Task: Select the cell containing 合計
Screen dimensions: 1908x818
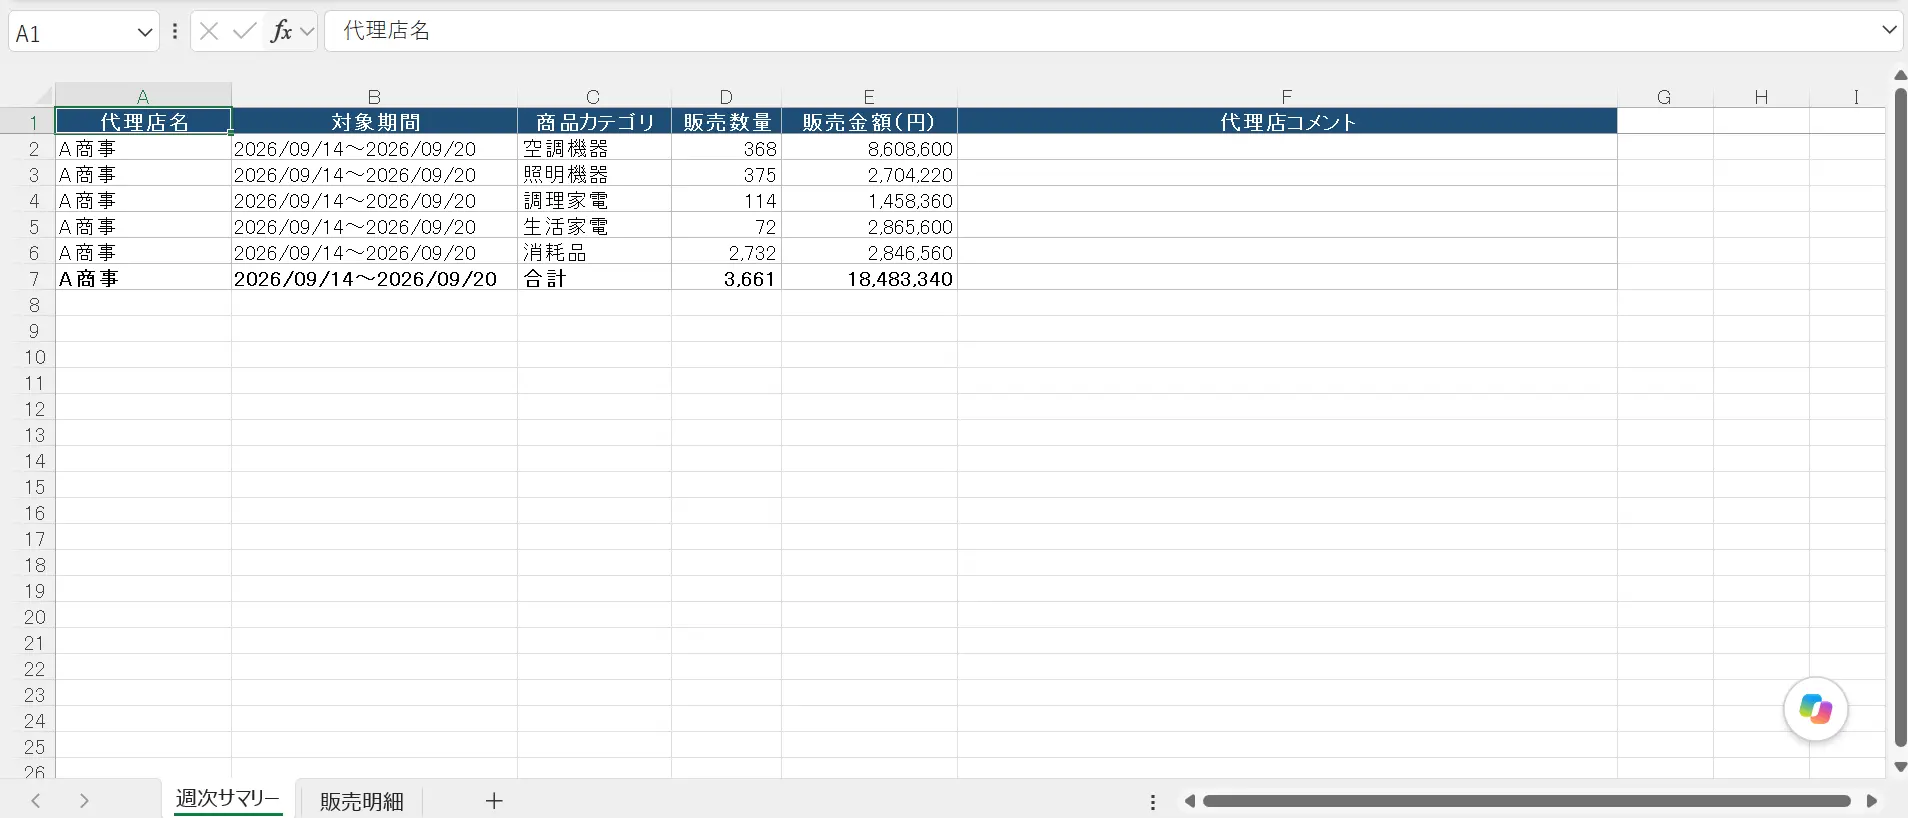Action: [594, 278]
